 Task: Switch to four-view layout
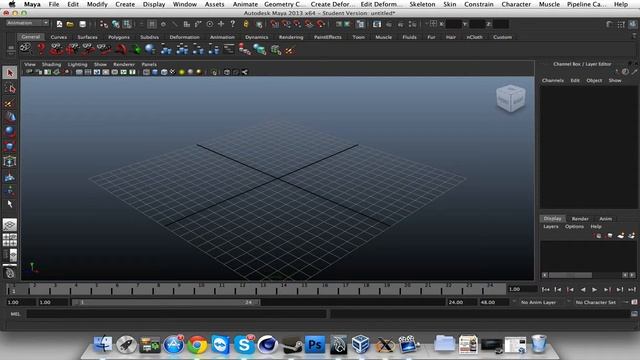[10, 240]
